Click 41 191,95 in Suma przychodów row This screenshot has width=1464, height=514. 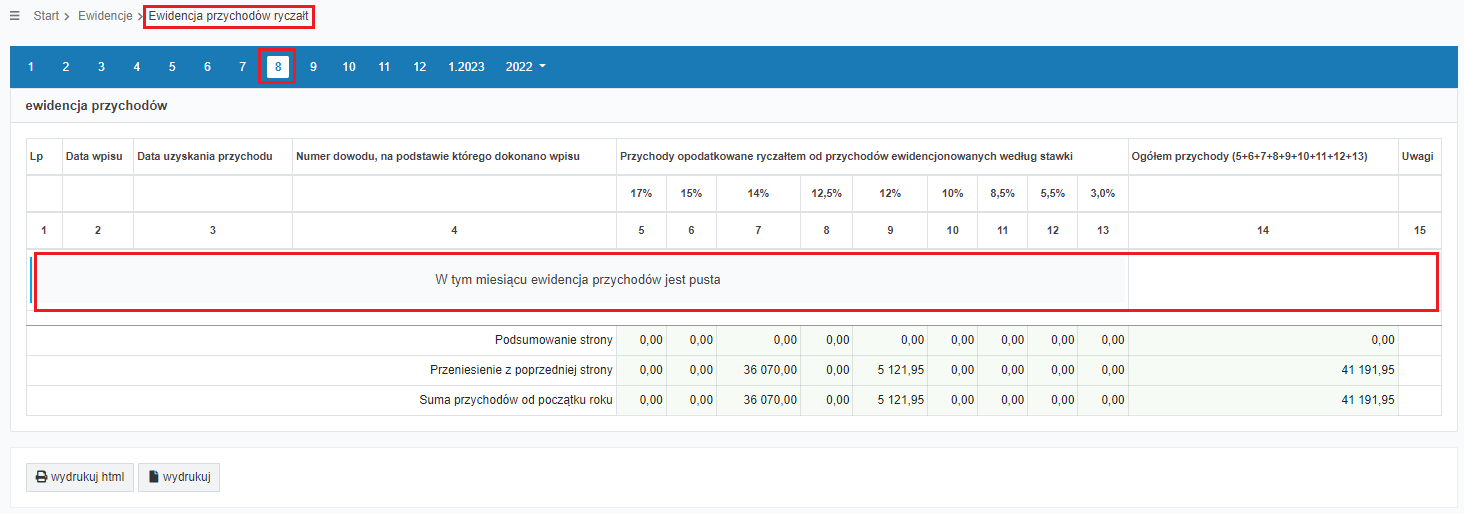click(1368, 400)
